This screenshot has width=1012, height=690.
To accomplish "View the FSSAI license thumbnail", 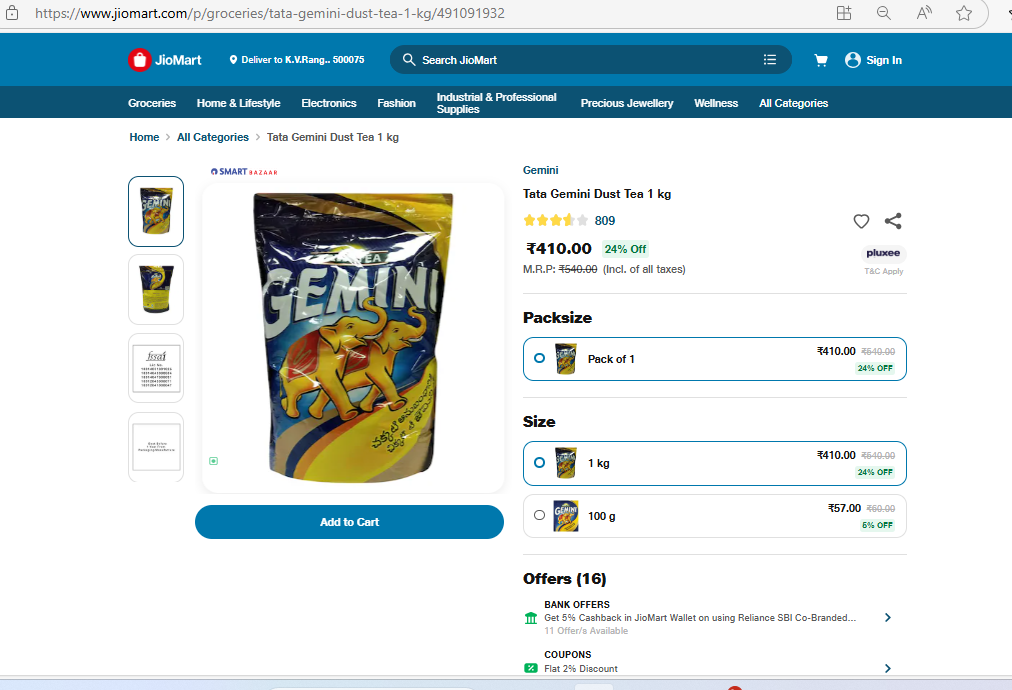I will (156, 368).
